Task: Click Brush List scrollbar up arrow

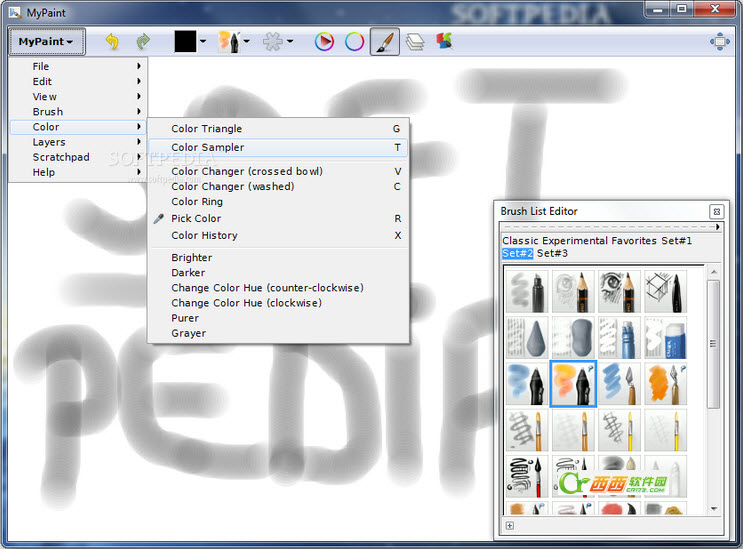Action: 714,272
